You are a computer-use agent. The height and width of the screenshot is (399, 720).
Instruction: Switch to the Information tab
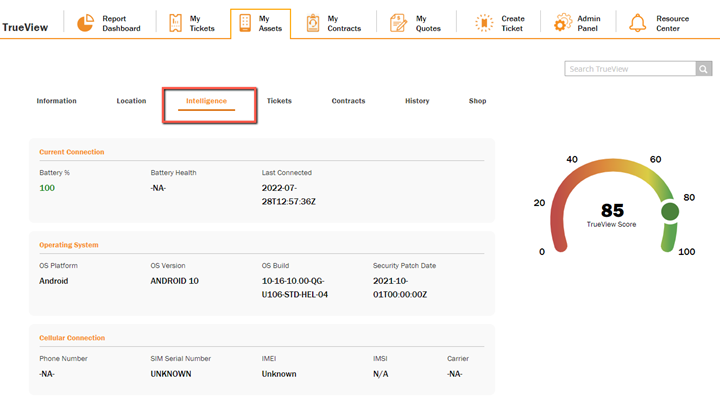[x=56, y=101]
